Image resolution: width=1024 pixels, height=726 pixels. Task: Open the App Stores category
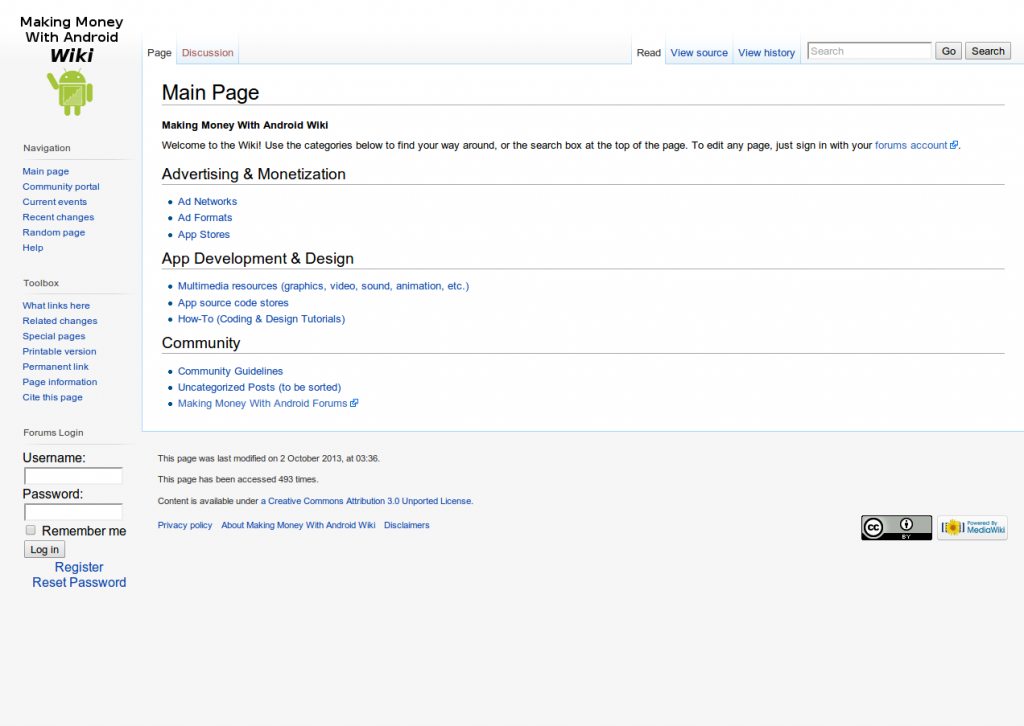pyautogui.click(x=204, y=234)
